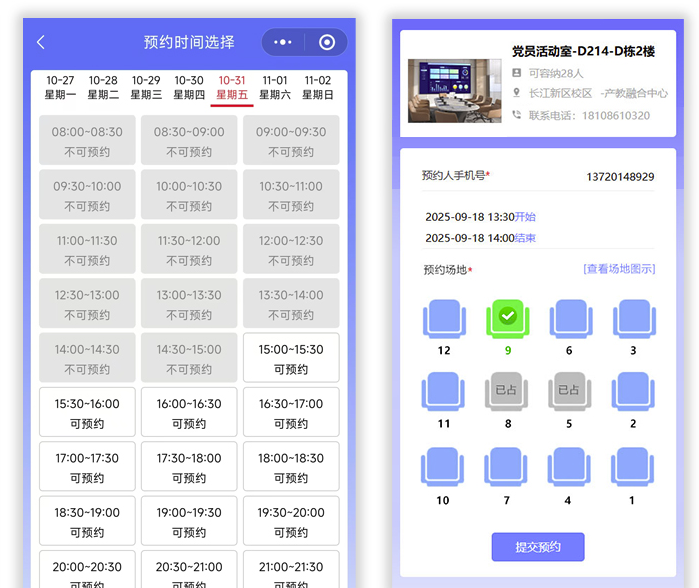This screenshot has height=588, width=699.
Task: Choose the 15:00~15:30 available slot
Action: tap(291, 358)
